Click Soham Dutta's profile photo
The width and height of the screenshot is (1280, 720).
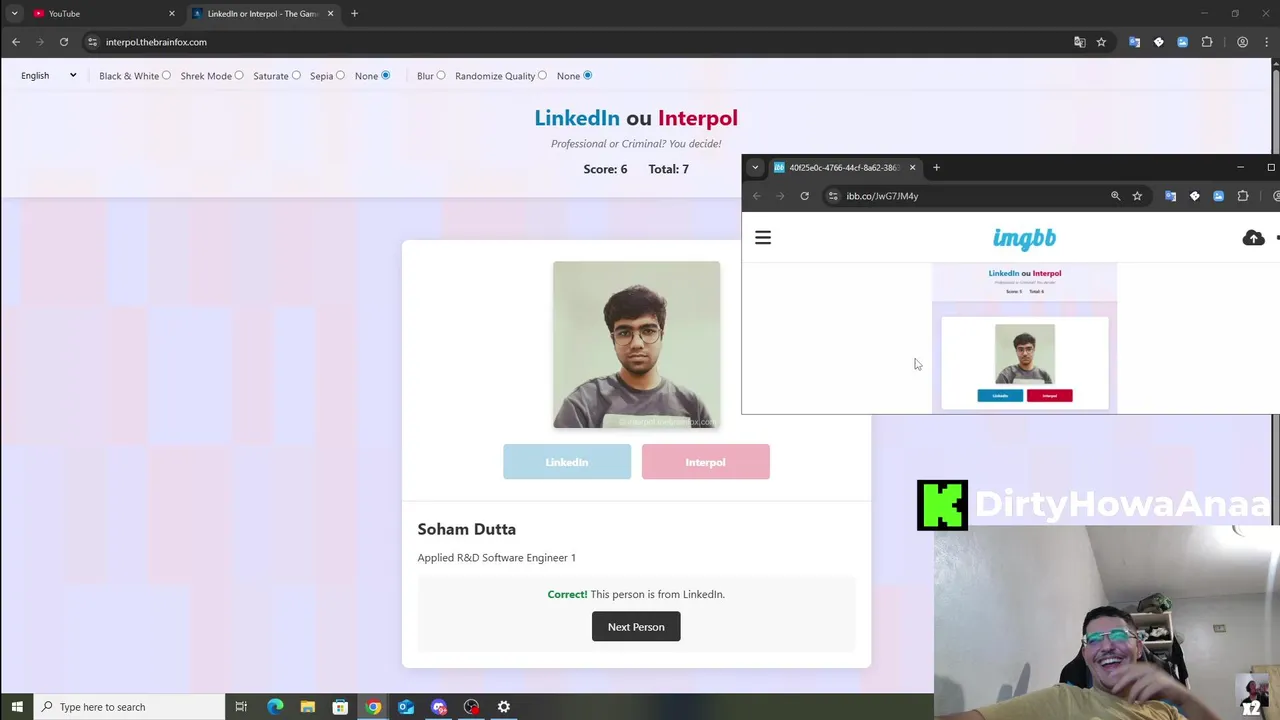(x=636, y=345)
